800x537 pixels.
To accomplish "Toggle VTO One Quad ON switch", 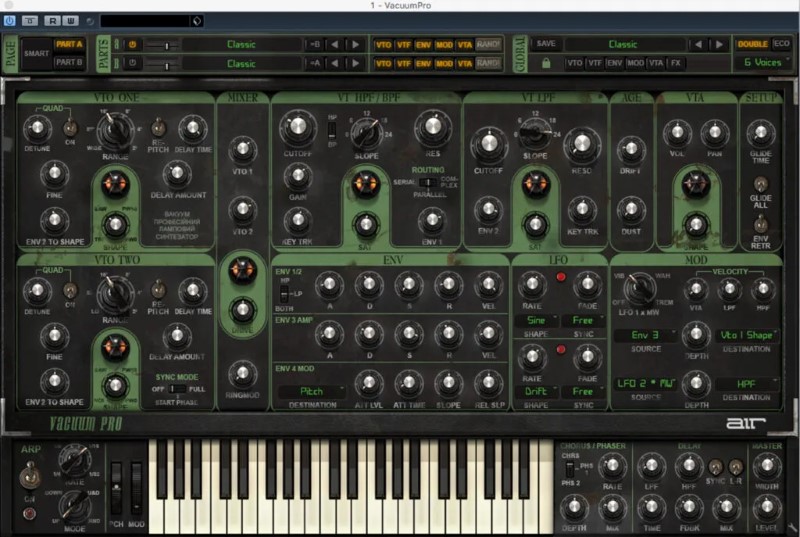I will tap(70, 128).
